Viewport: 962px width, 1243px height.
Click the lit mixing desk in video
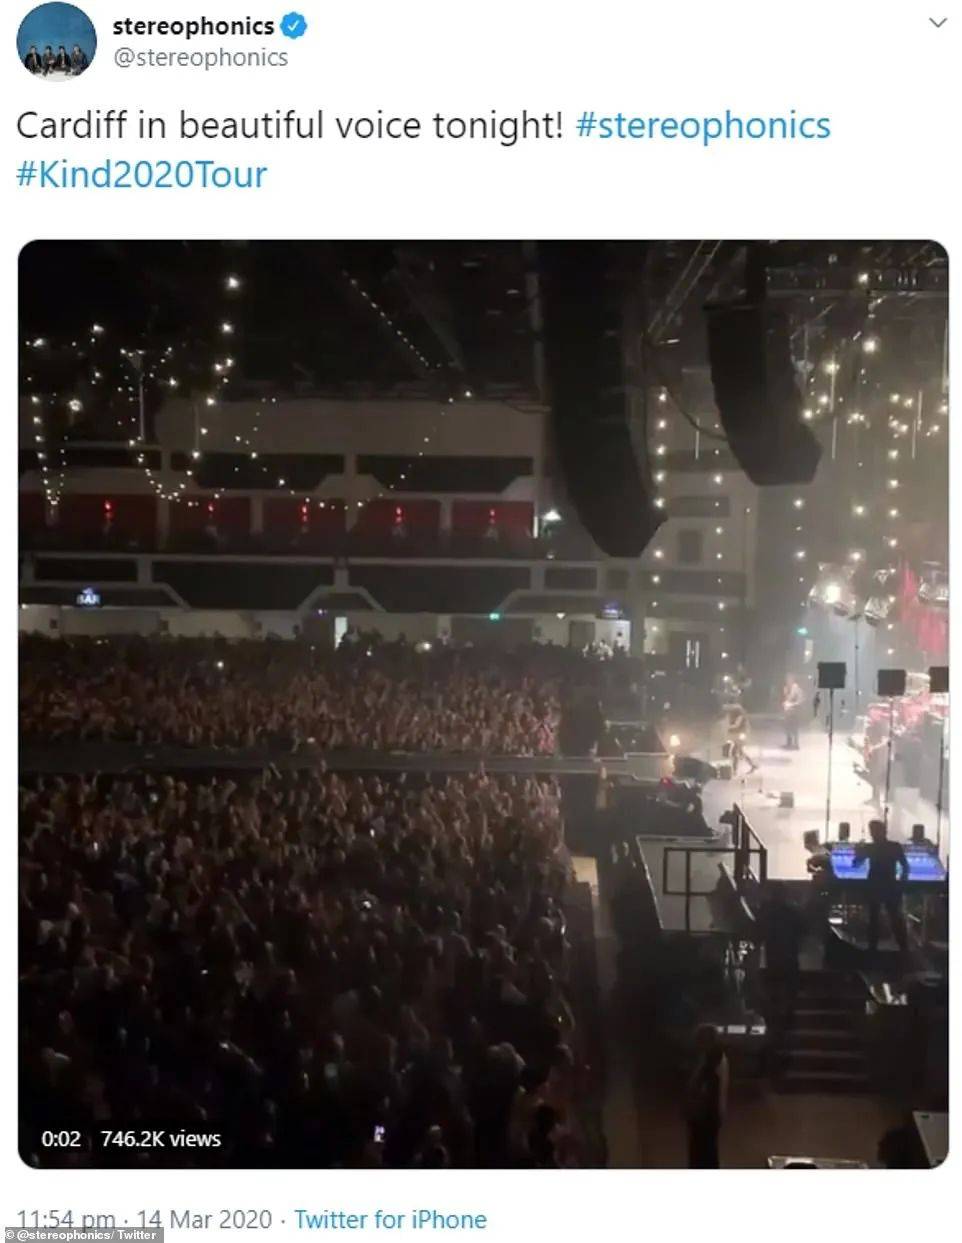[884, 862]
